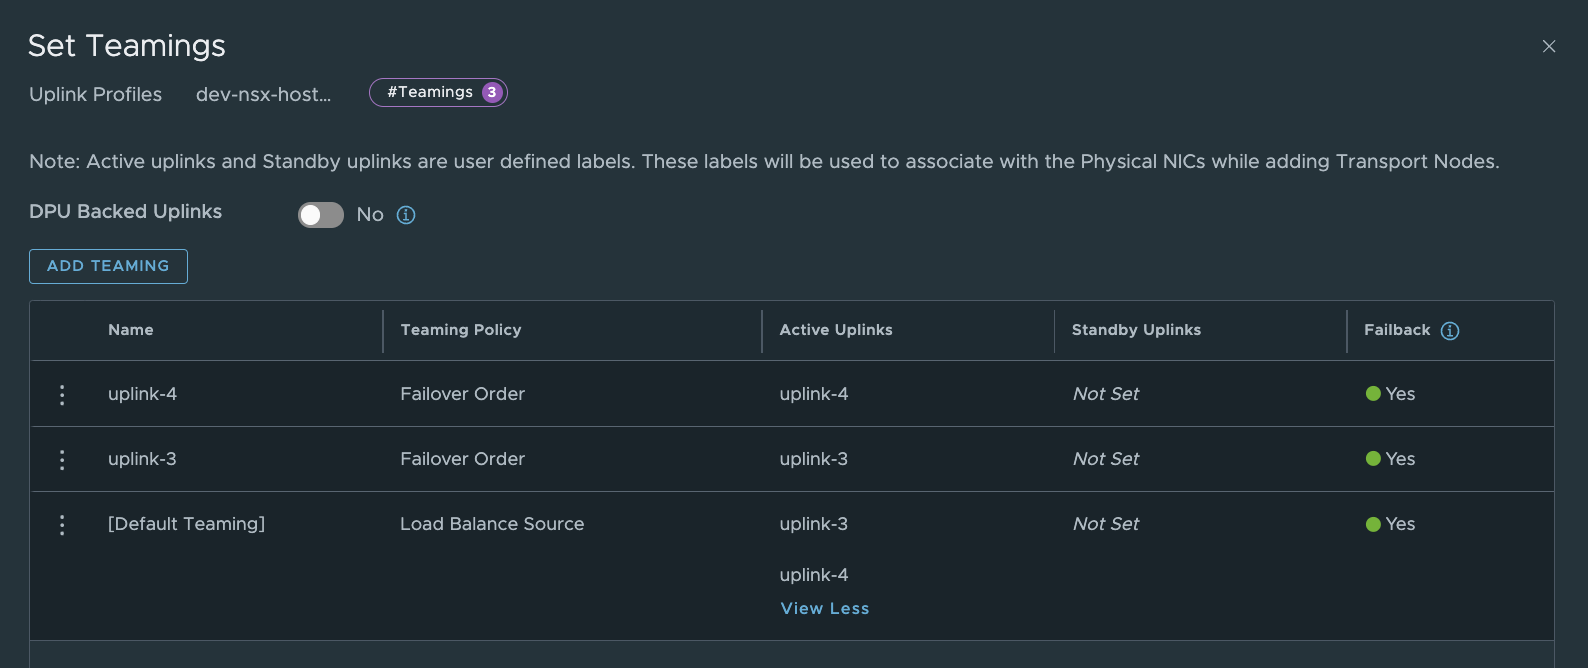This screenshot has height=668, width=1588.
Task: Click info icon next to Failback header
Action: 1450,331
